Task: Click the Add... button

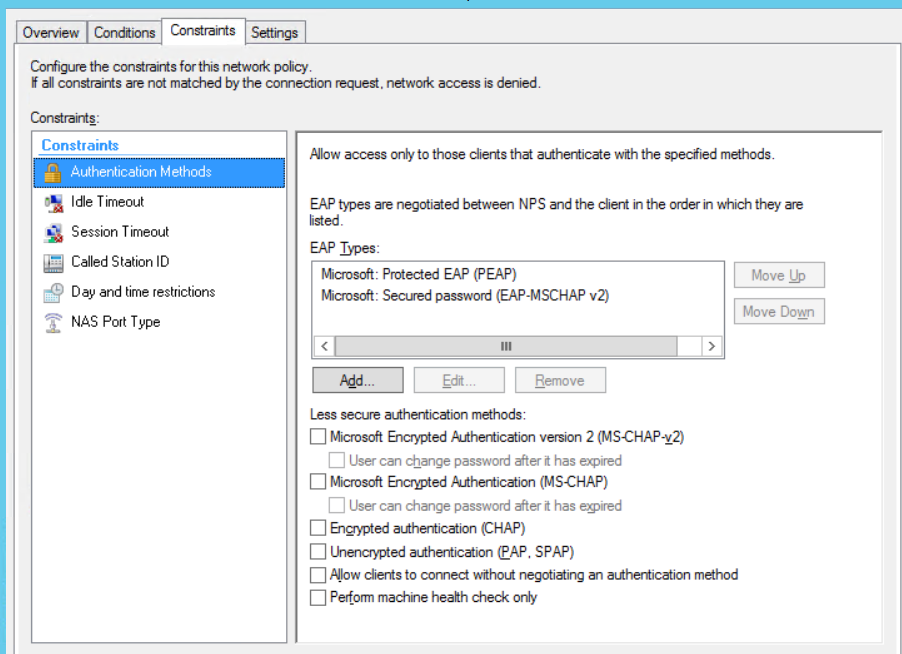Action: (357, 380)
